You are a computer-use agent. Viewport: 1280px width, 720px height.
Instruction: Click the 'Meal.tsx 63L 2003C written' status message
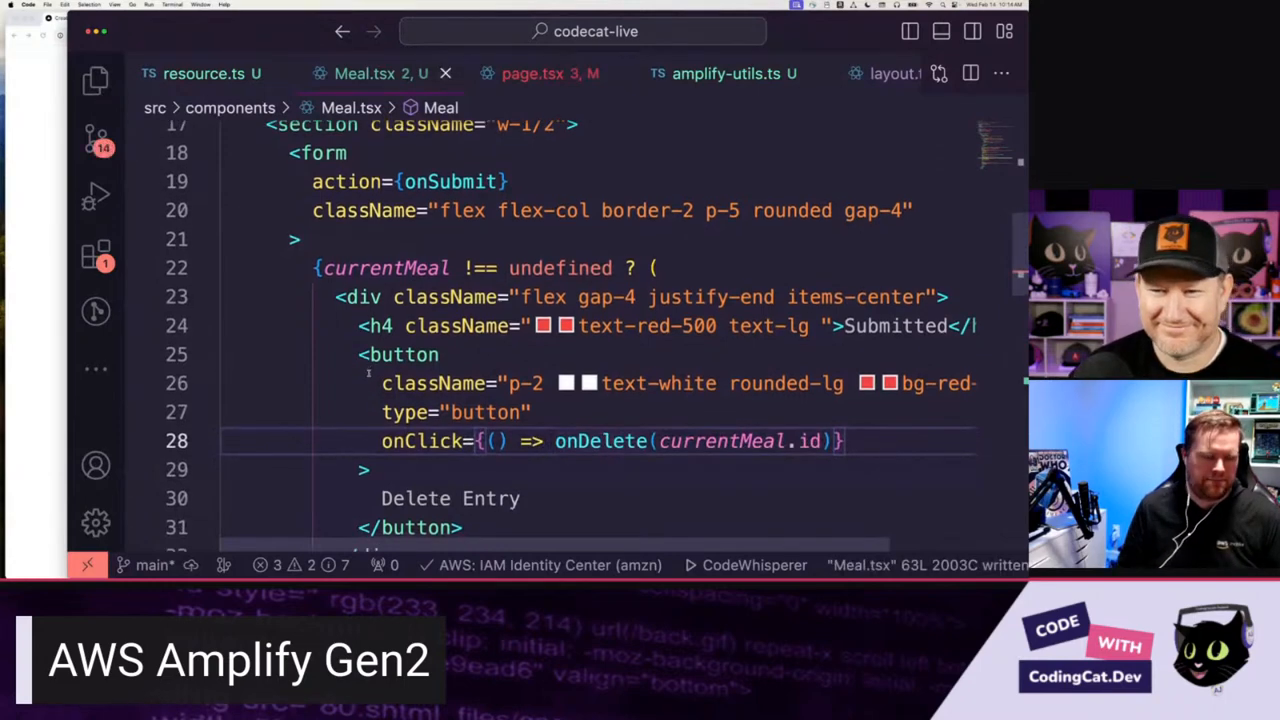coord(926,565)
